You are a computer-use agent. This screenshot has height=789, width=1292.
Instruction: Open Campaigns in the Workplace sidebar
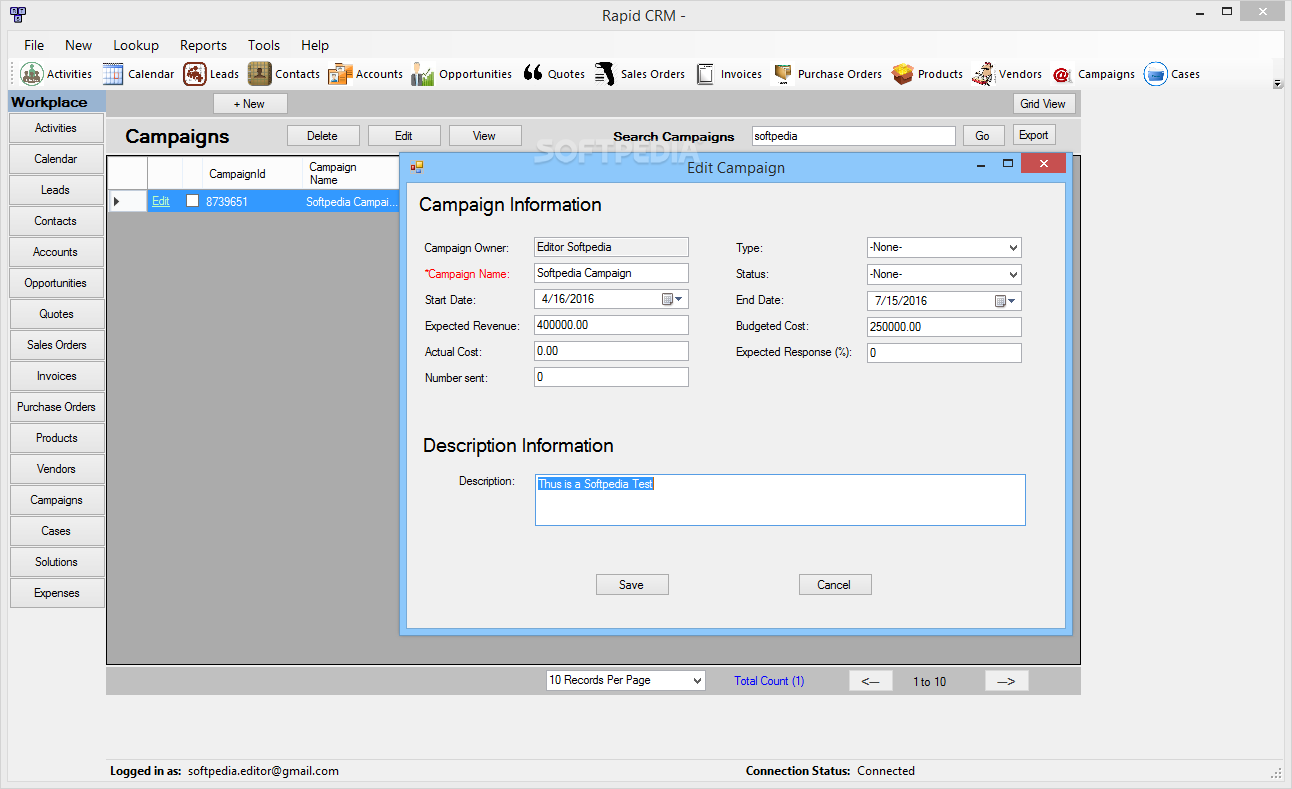point(57,500)
